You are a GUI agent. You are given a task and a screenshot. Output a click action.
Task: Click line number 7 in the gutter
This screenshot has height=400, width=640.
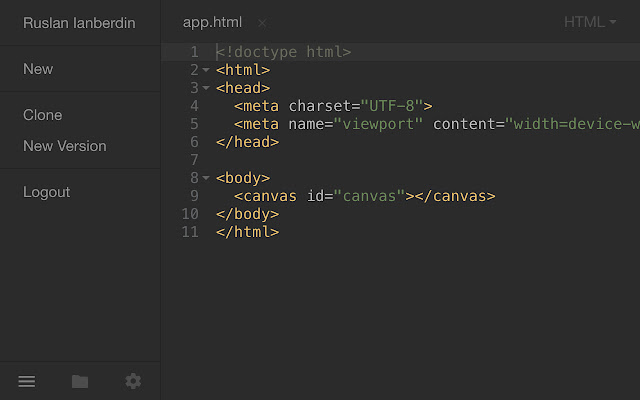pyautogui.click(x=194, y=160)
